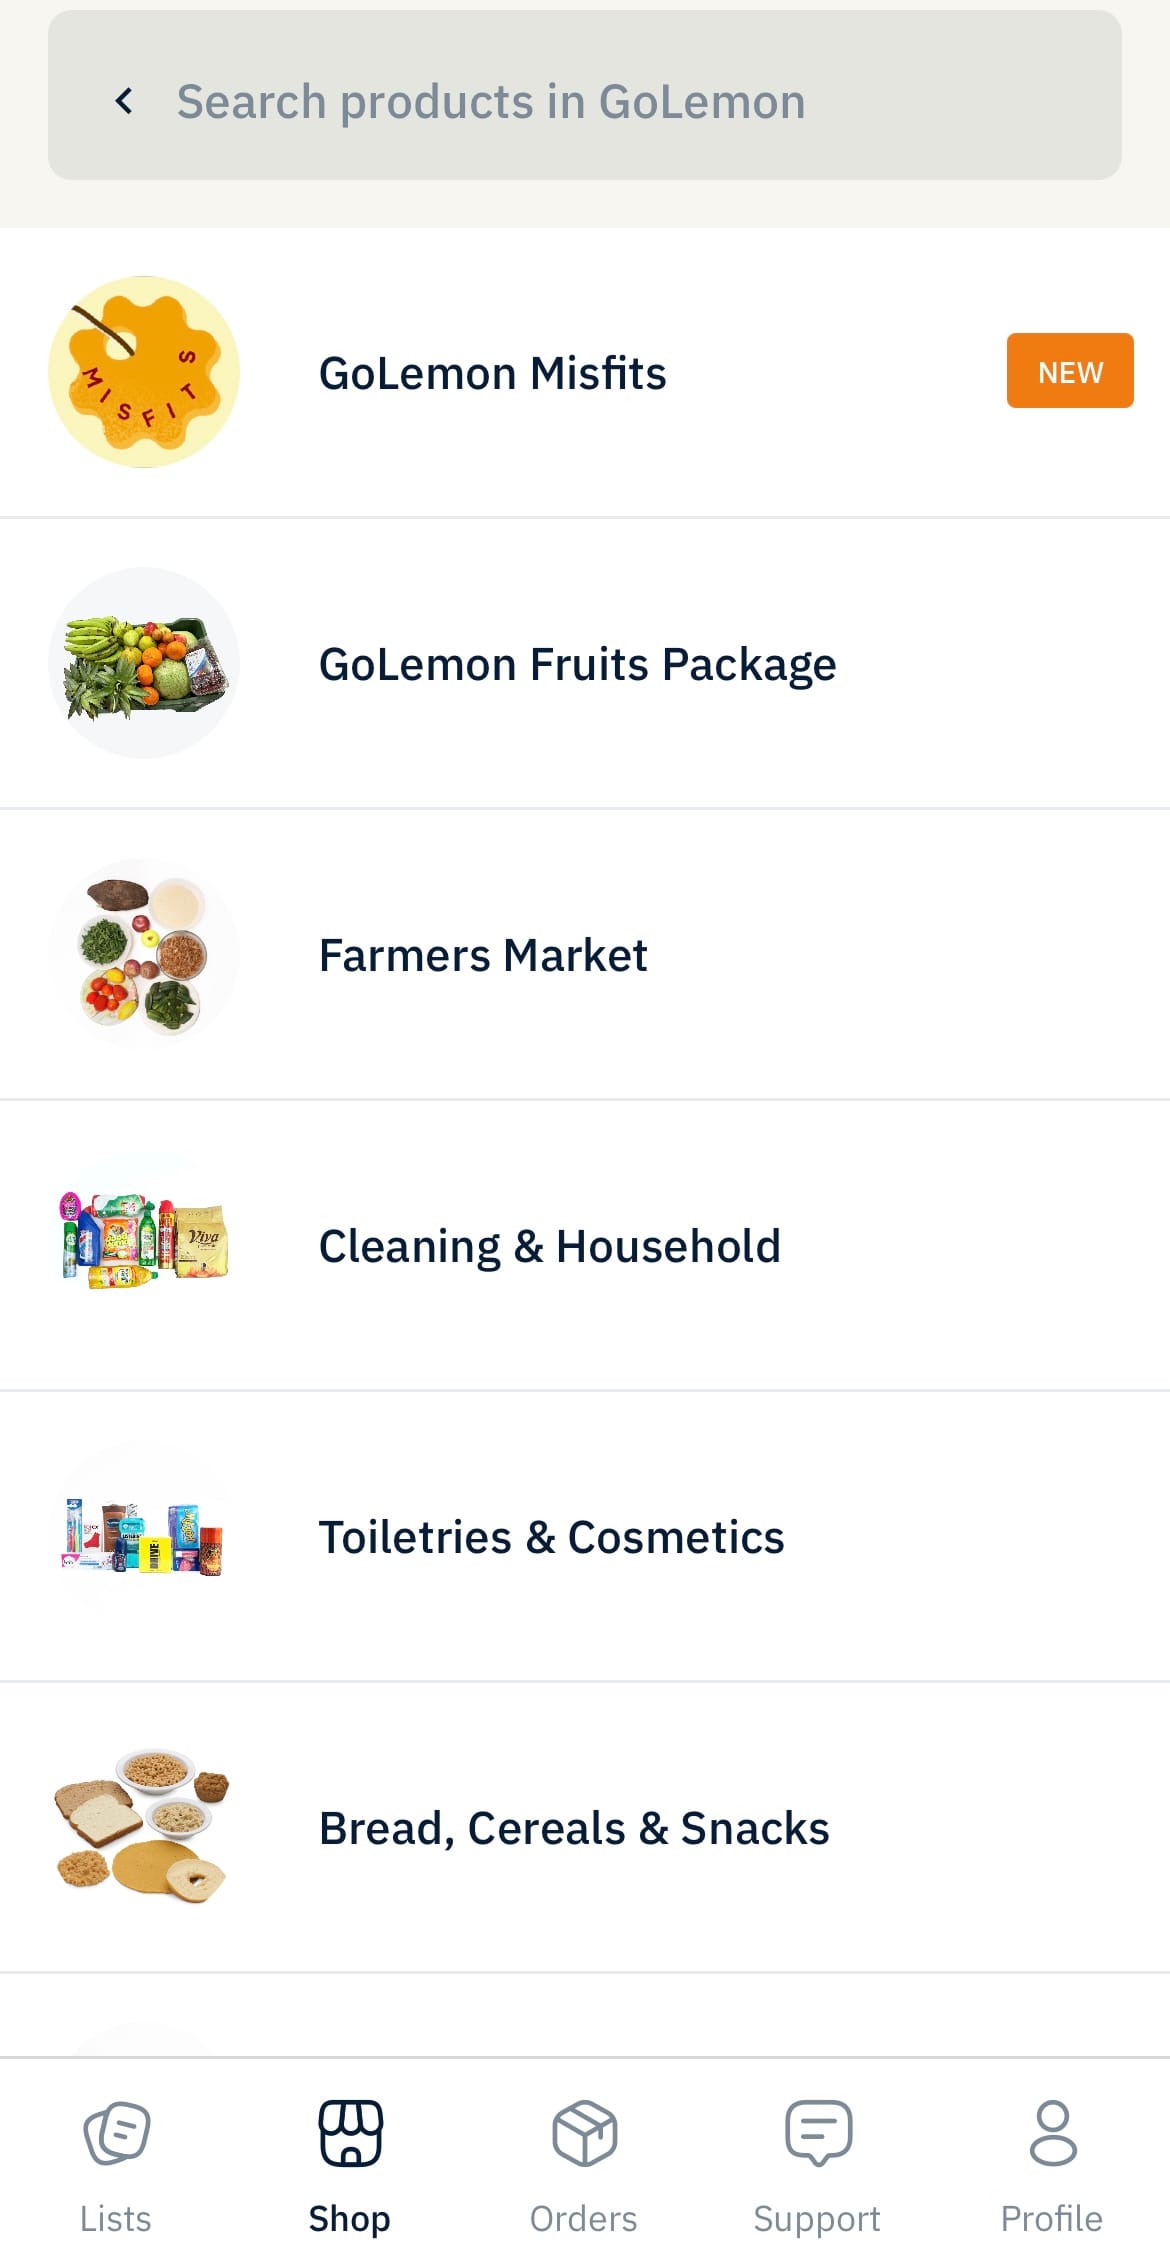Tap the fruits basket category image
This screenshot has height=2266, width=1170.
pyautogui.click(x=144, y=663)
